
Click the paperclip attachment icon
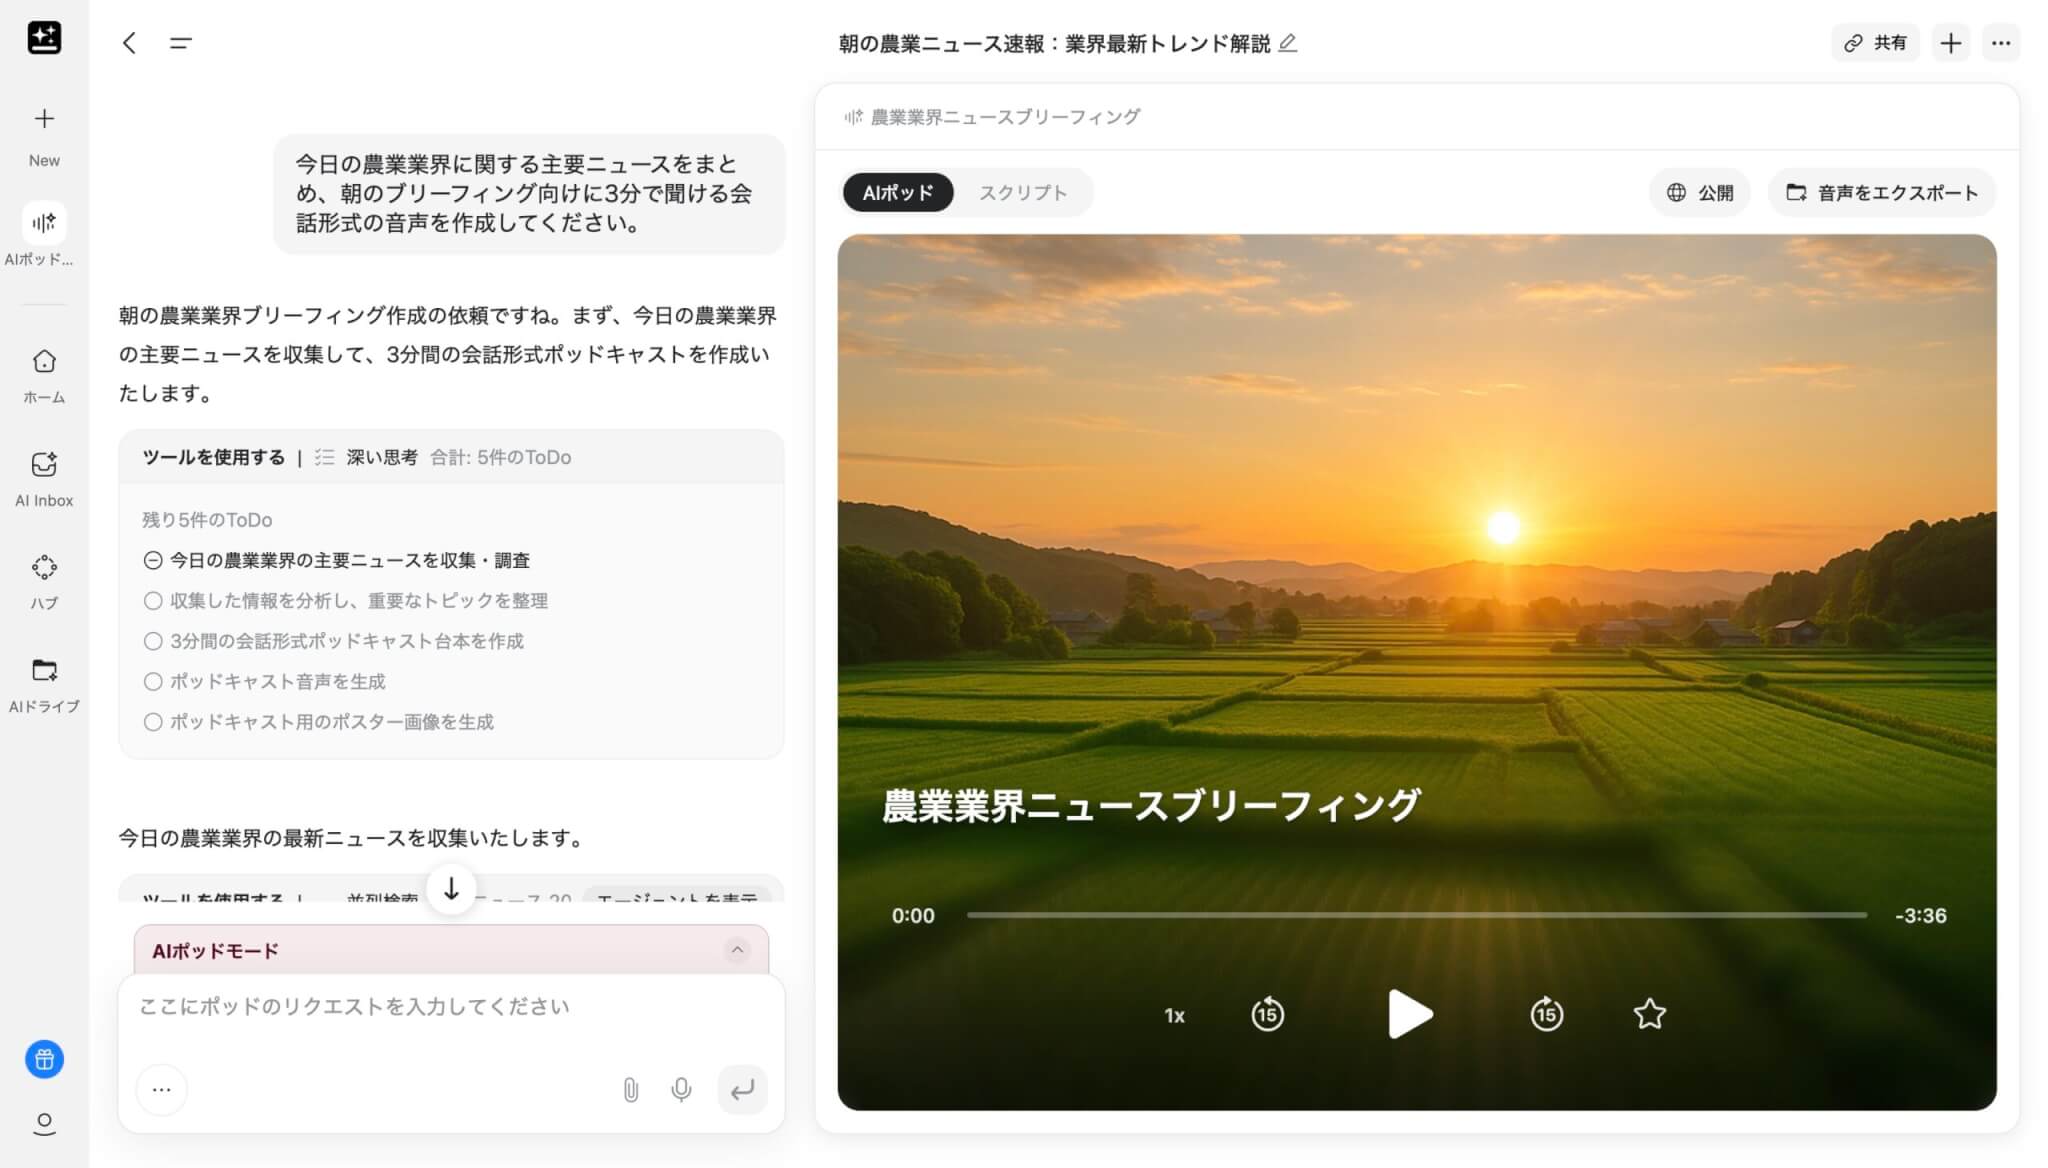(631, 1089)
